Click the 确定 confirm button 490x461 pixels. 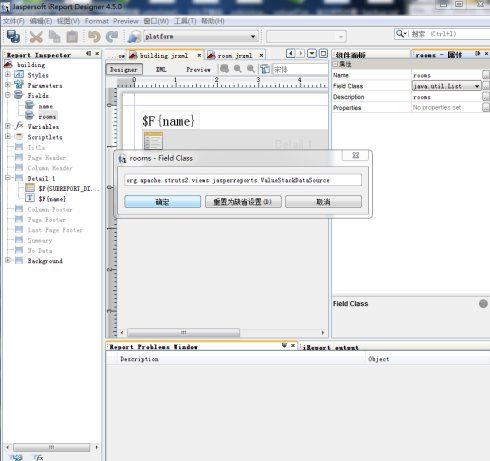(x=162, y=202)
